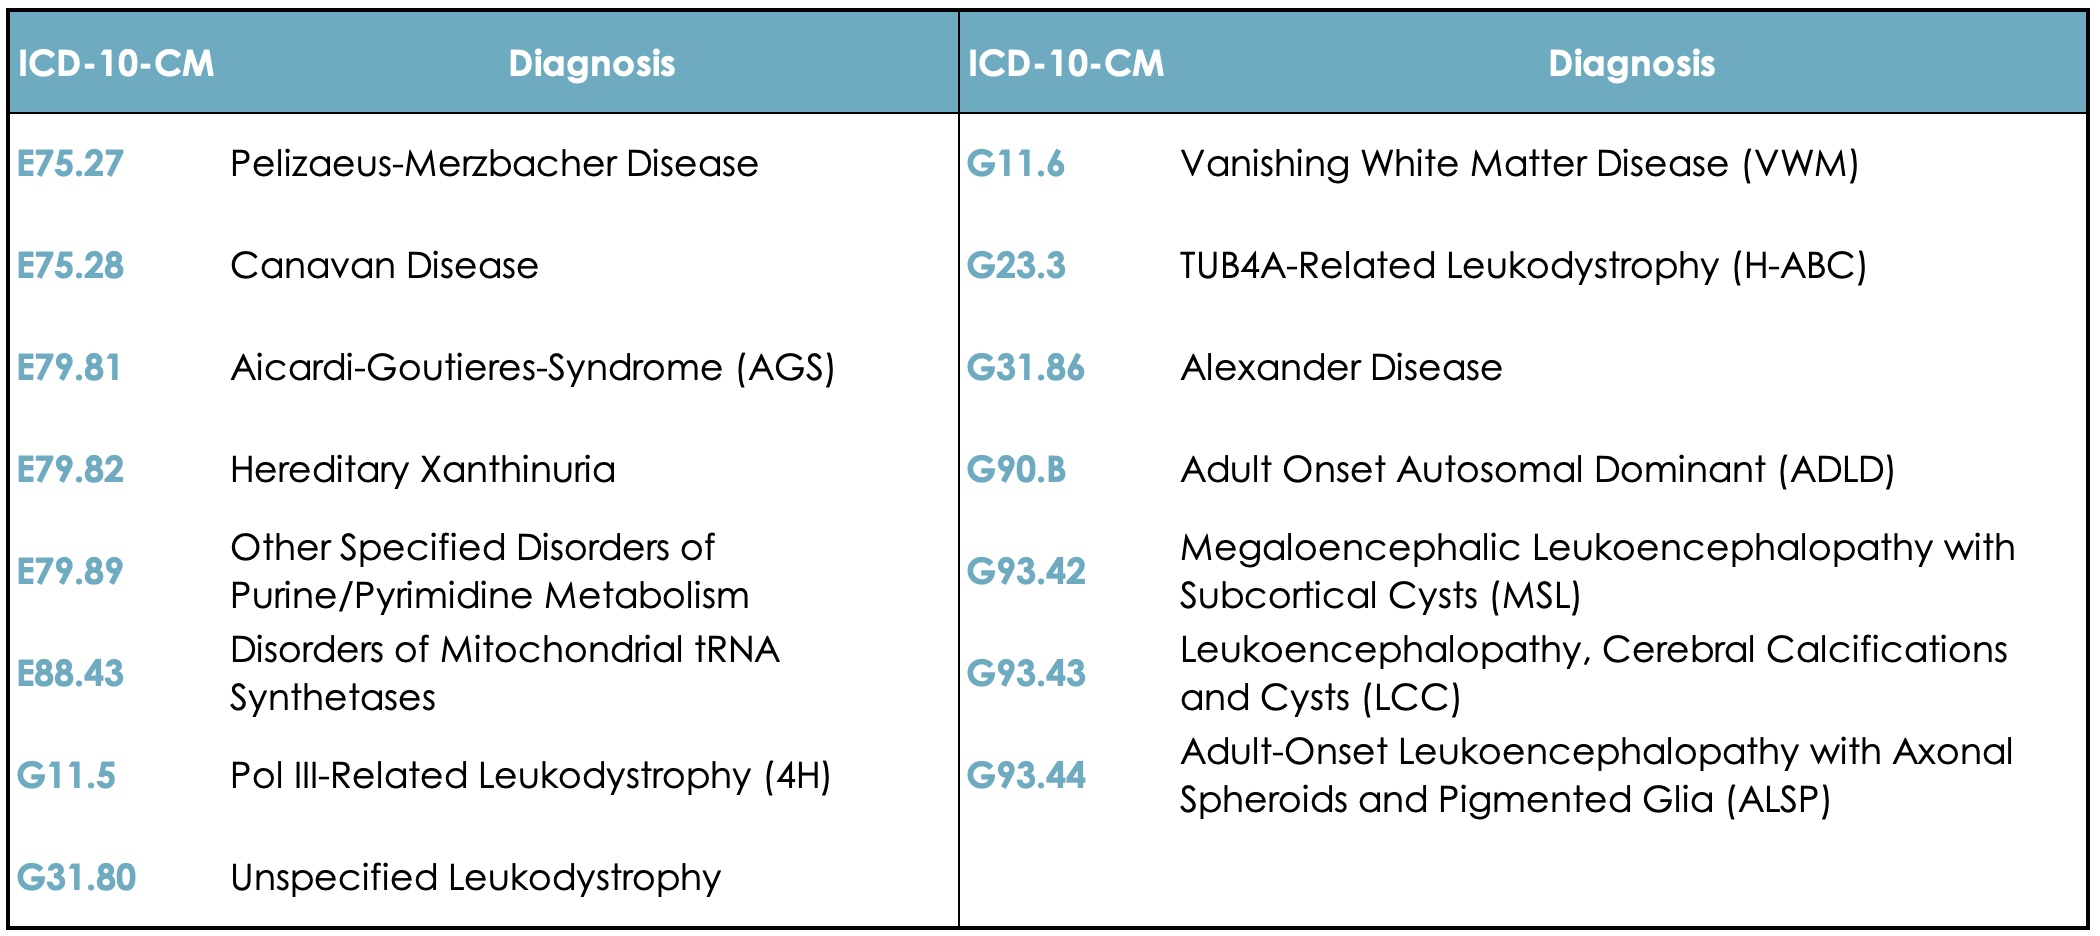Select the G90.B code
The image size is (2100, 936).
pyautogui.click(x=1016, y=469)
